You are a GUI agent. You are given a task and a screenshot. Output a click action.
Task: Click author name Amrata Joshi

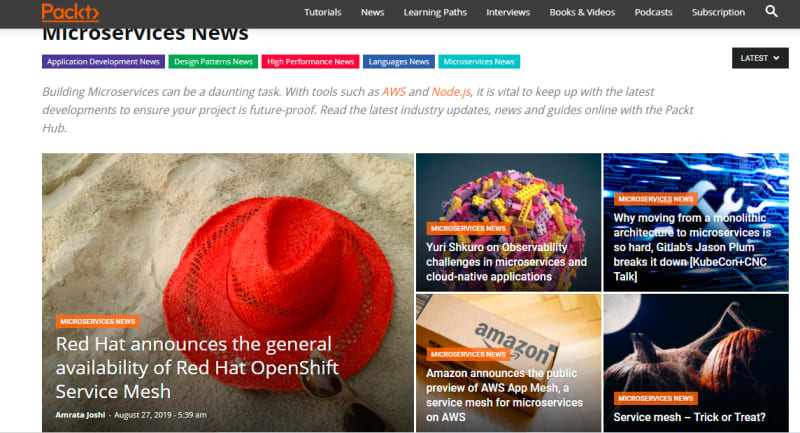(80, 415)
